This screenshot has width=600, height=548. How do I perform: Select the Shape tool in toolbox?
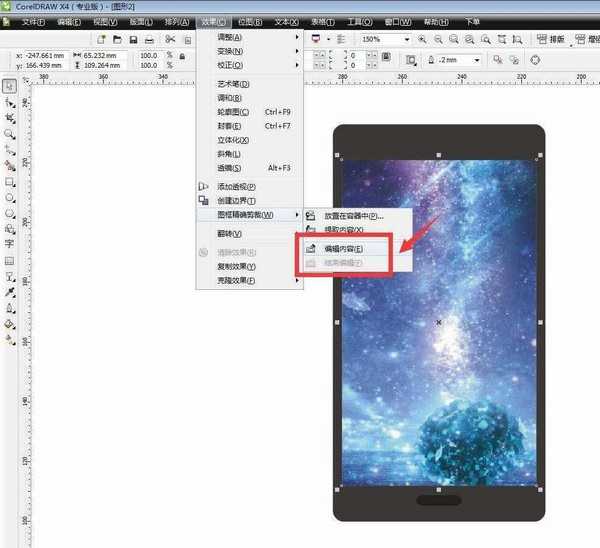pyautogui.click(x=10, y=103)
